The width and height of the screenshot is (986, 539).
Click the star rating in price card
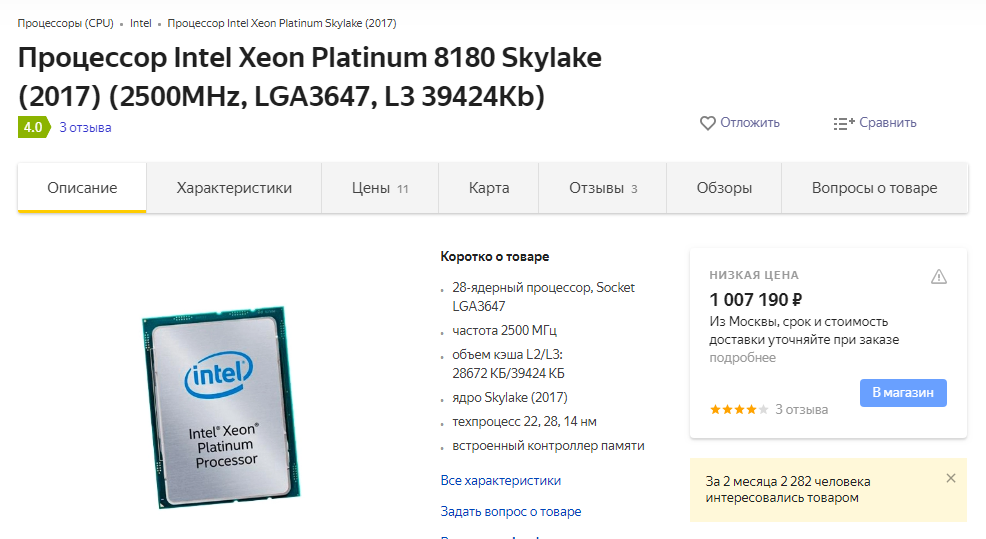739,409
